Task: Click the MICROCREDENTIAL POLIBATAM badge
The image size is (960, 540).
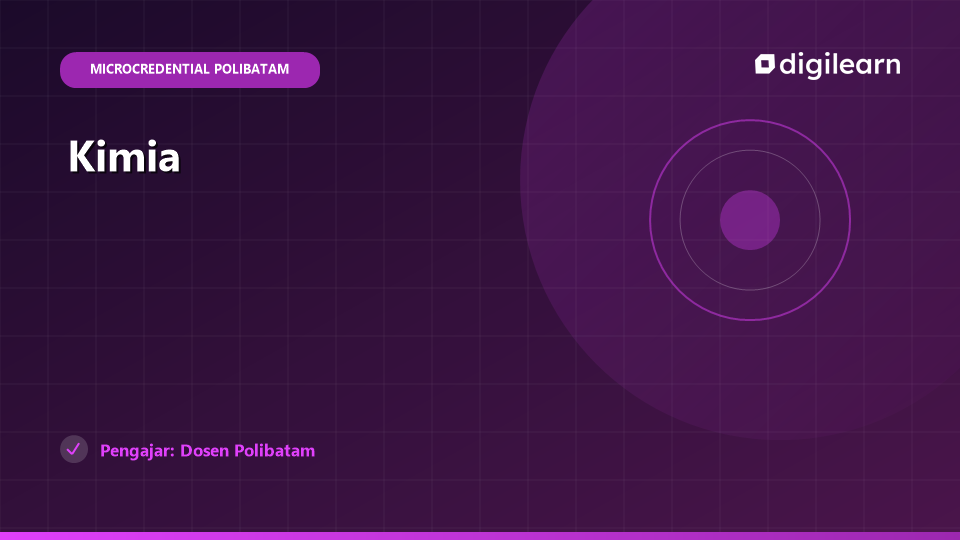Action: click(190, 70)
